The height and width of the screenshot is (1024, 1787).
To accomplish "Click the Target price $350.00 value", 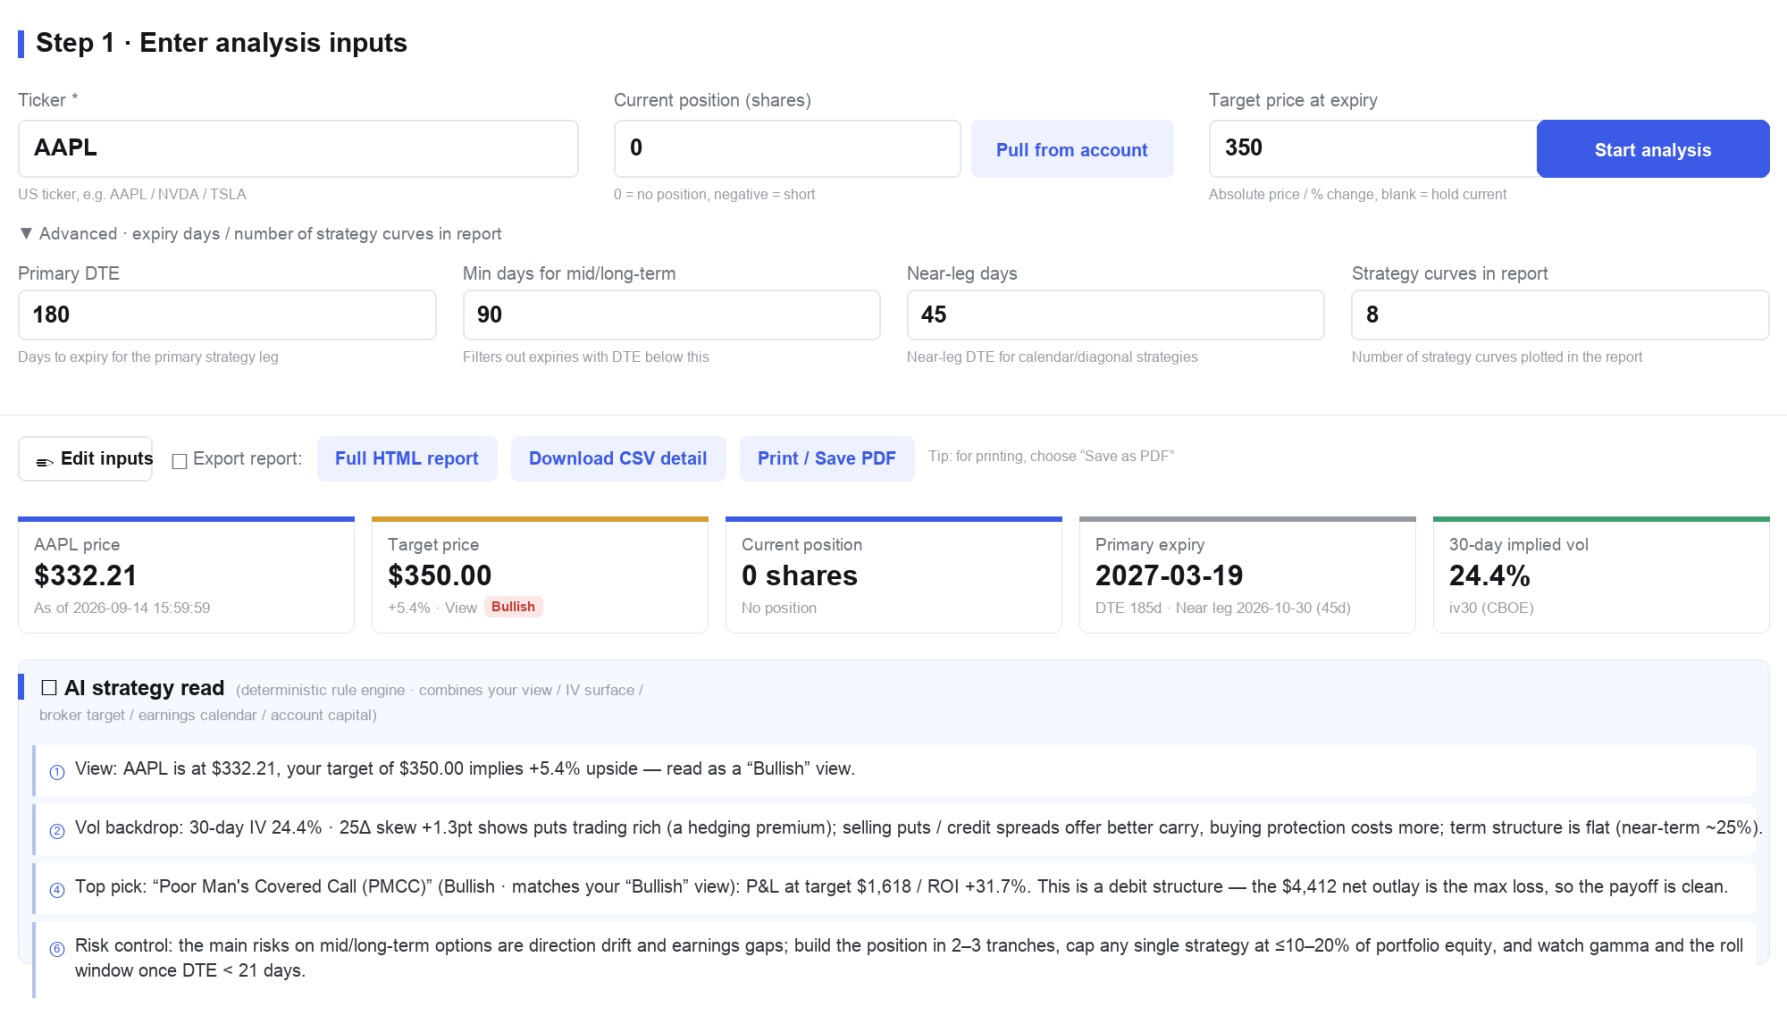I will 440,576.
